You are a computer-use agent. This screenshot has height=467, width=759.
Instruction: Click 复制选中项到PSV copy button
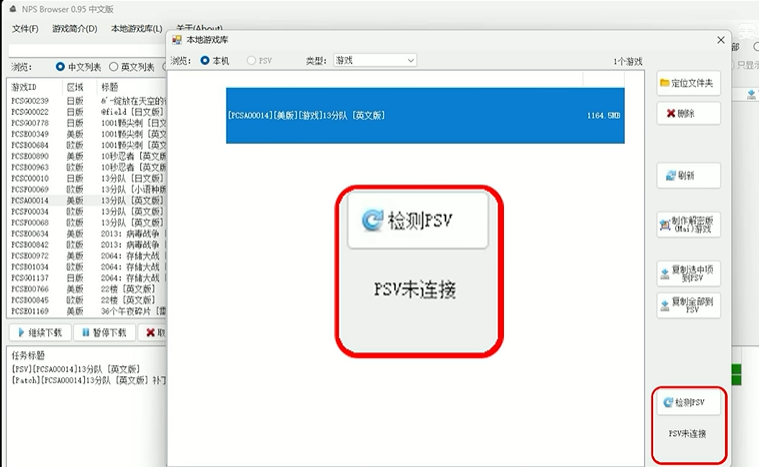click(688, 273)
